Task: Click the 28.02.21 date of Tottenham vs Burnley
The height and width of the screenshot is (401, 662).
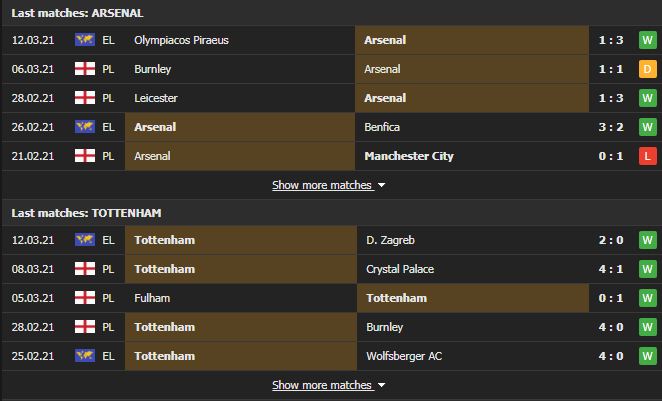Action: (x=33, y=327)
